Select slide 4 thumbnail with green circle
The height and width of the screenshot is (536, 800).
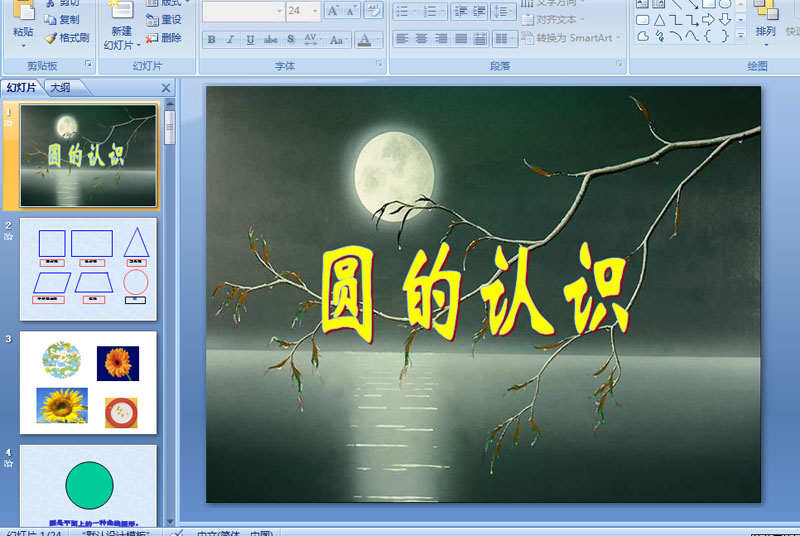point(88,486)
